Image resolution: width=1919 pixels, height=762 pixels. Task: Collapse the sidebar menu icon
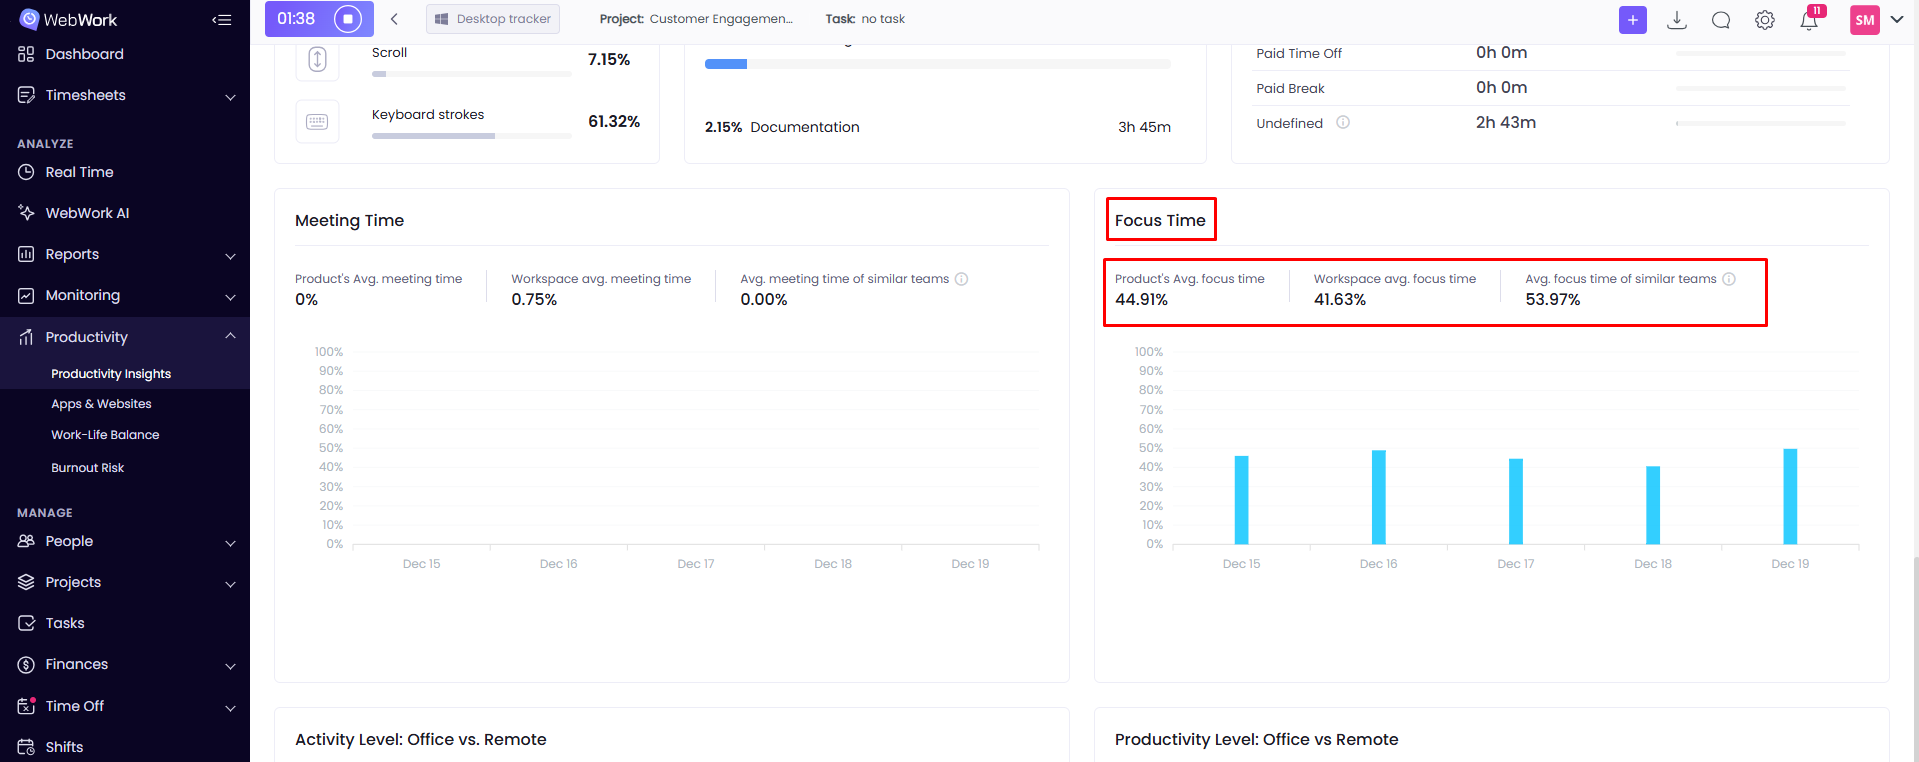pyautogui.click(x=222, y=20)
